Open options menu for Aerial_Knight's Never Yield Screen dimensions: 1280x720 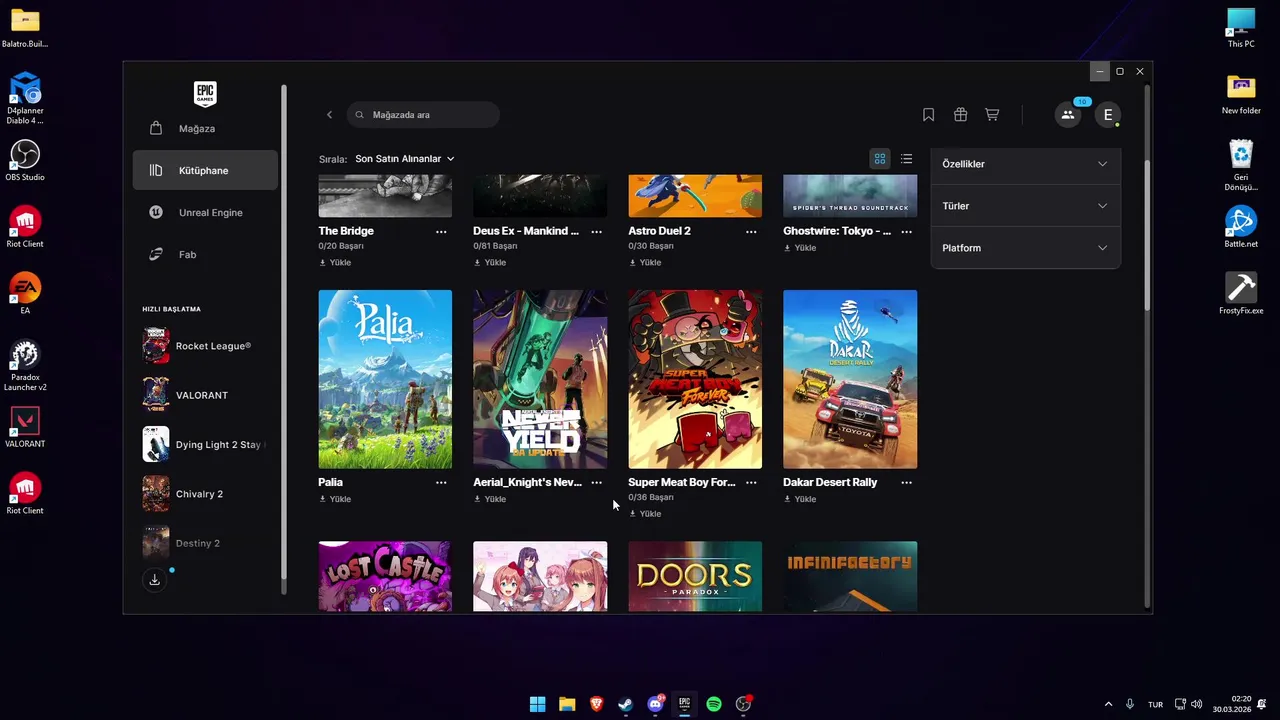[596, 482]
